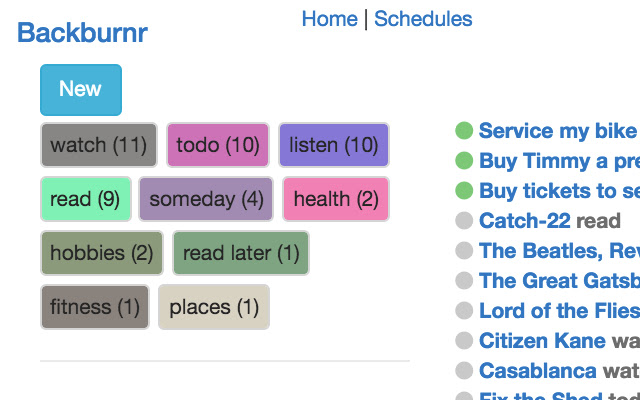640x400 pixels.
Task: Click the gray dot next to Citizen Kane
Action: click(x=464, y=340)
